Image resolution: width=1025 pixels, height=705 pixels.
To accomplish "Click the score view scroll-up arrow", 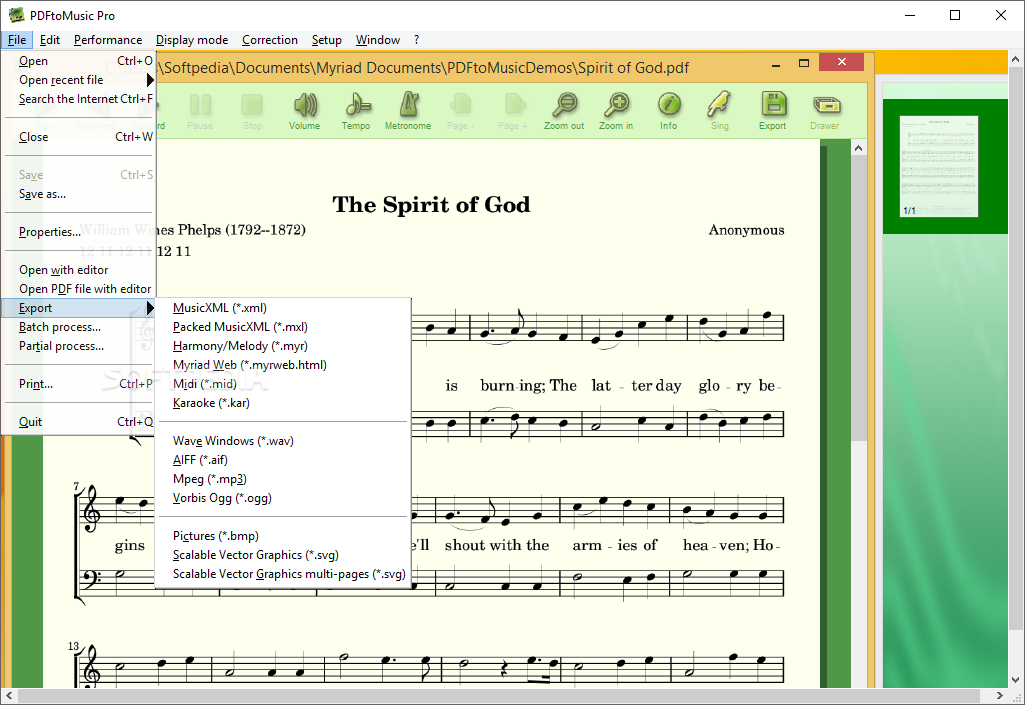I will coord(858,148).
